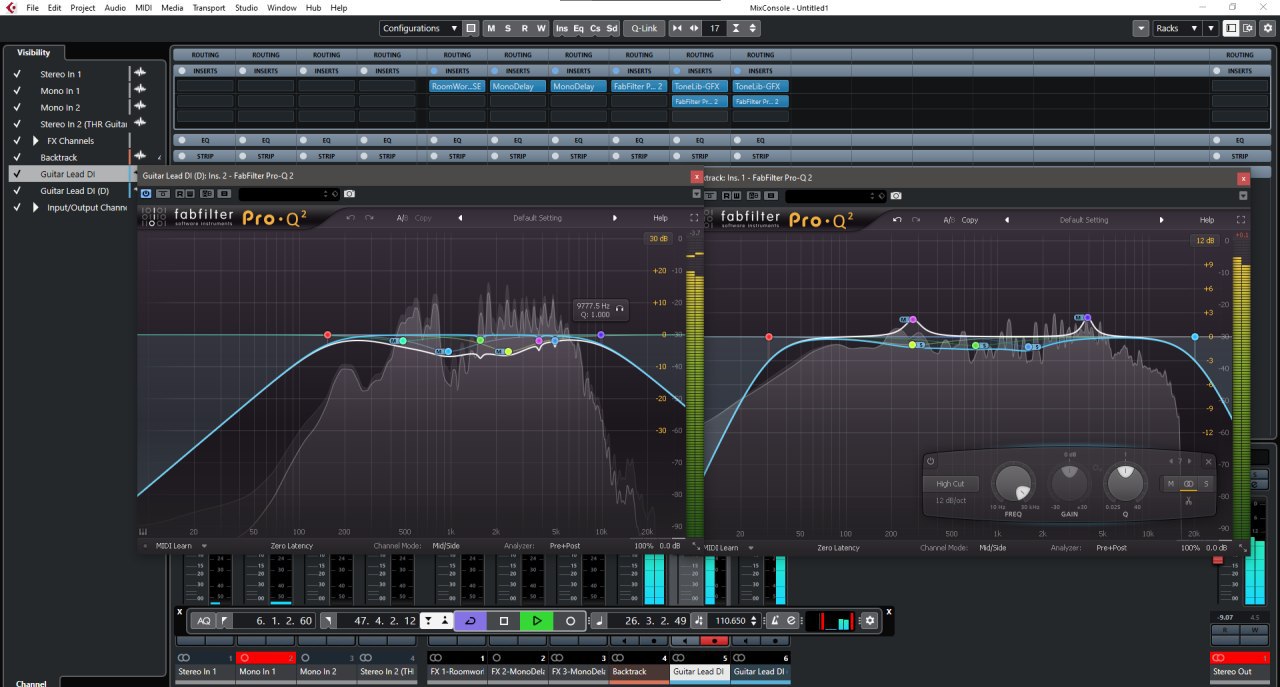Click the Record button in the transport
The width and height of the screenshot is (1280, 687).
point(570,621)
